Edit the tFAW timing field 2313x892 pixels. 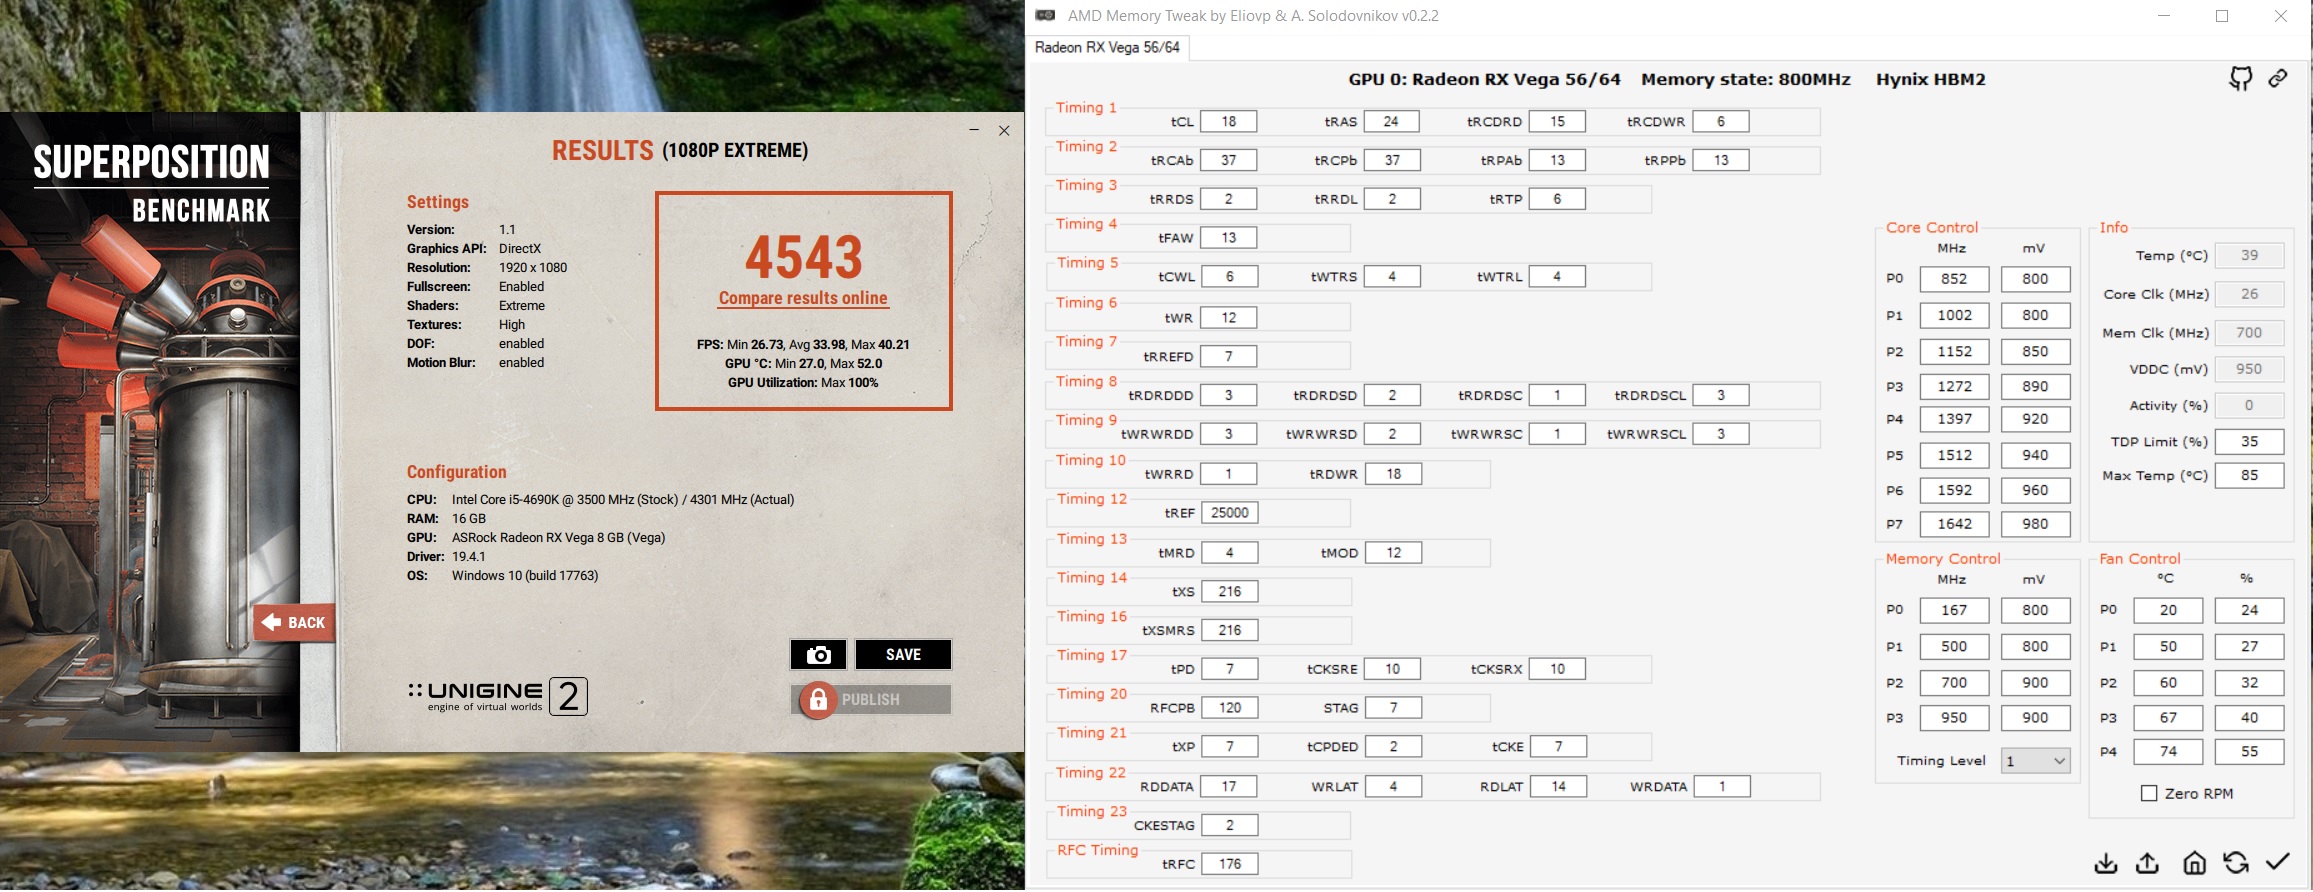tap(1229, 238)
